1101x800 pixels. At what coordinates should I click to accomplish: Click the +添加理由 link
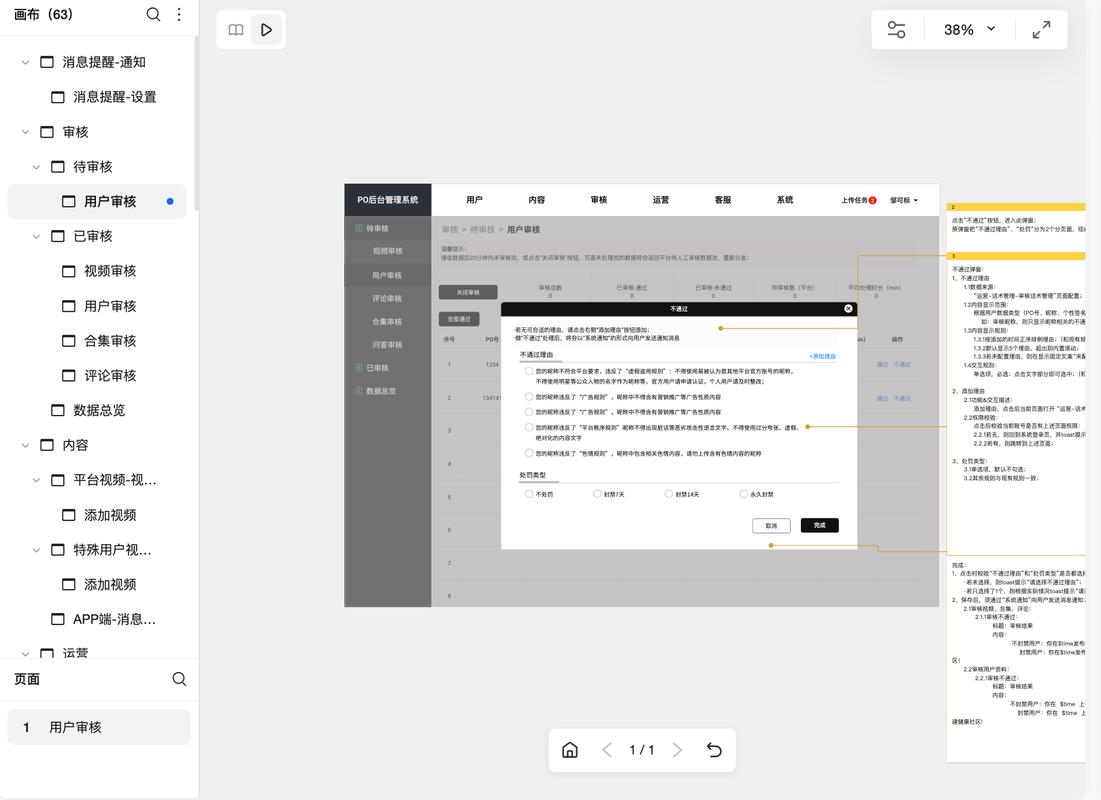click(822, 356)
